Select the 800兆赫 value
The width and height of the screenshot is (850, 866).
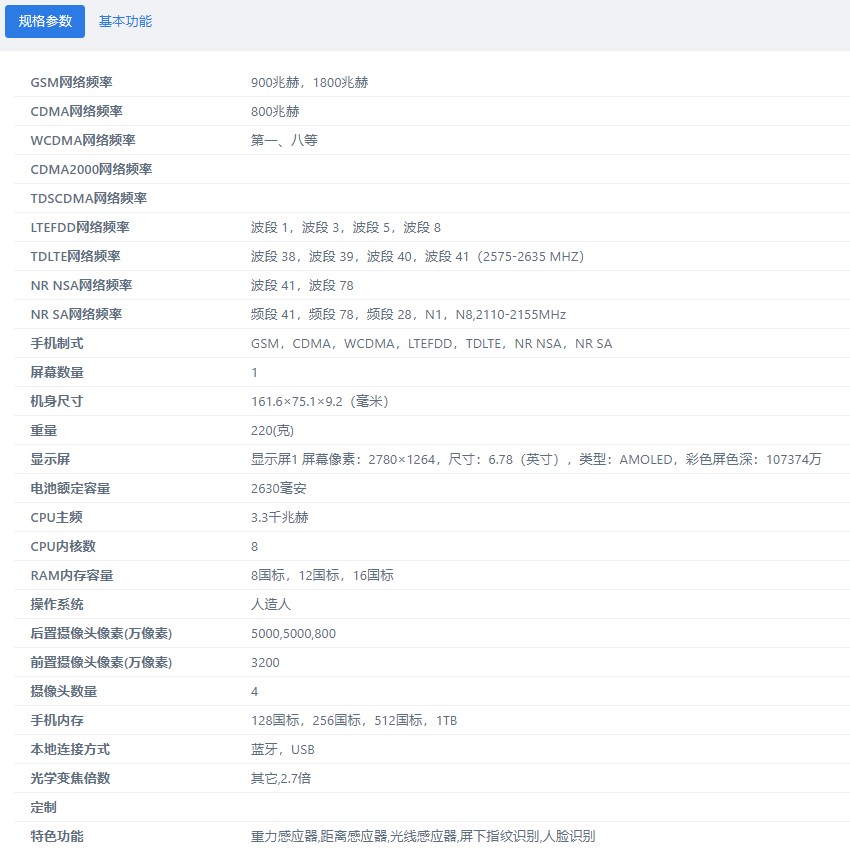275,111
